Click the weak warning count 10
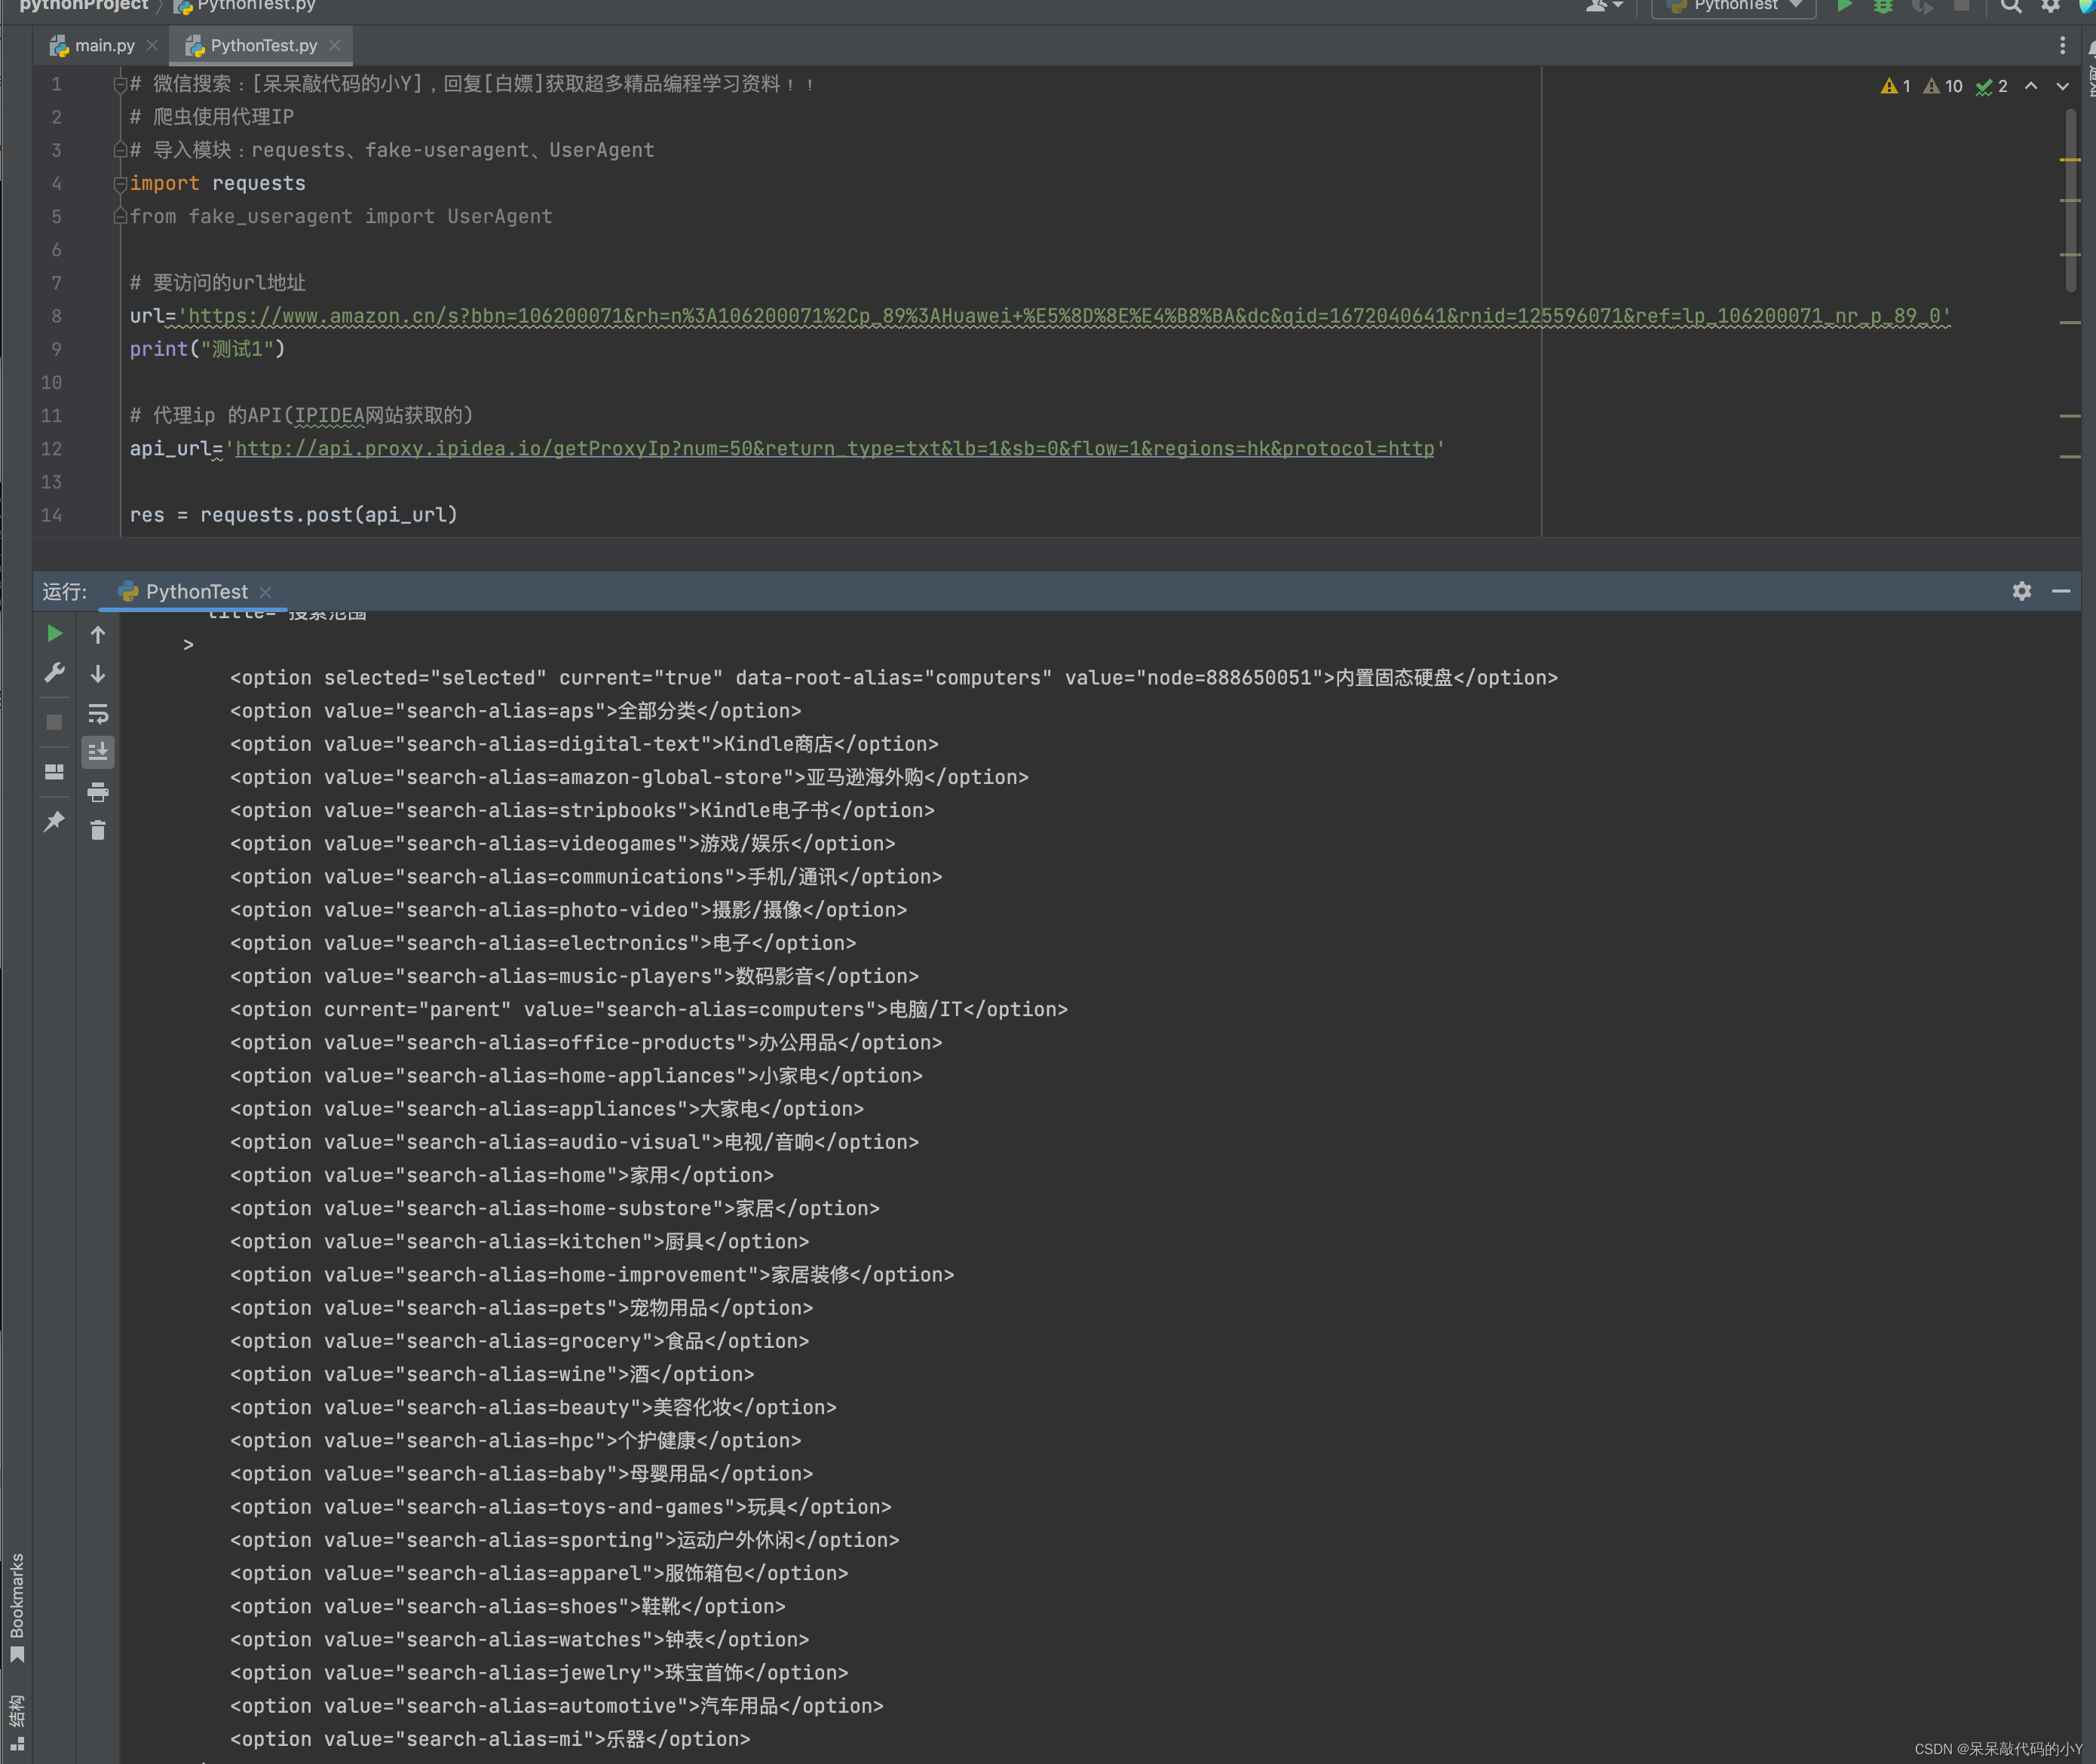The width and height of the screenshot is (2096, 1764). tap(1943, 86)
